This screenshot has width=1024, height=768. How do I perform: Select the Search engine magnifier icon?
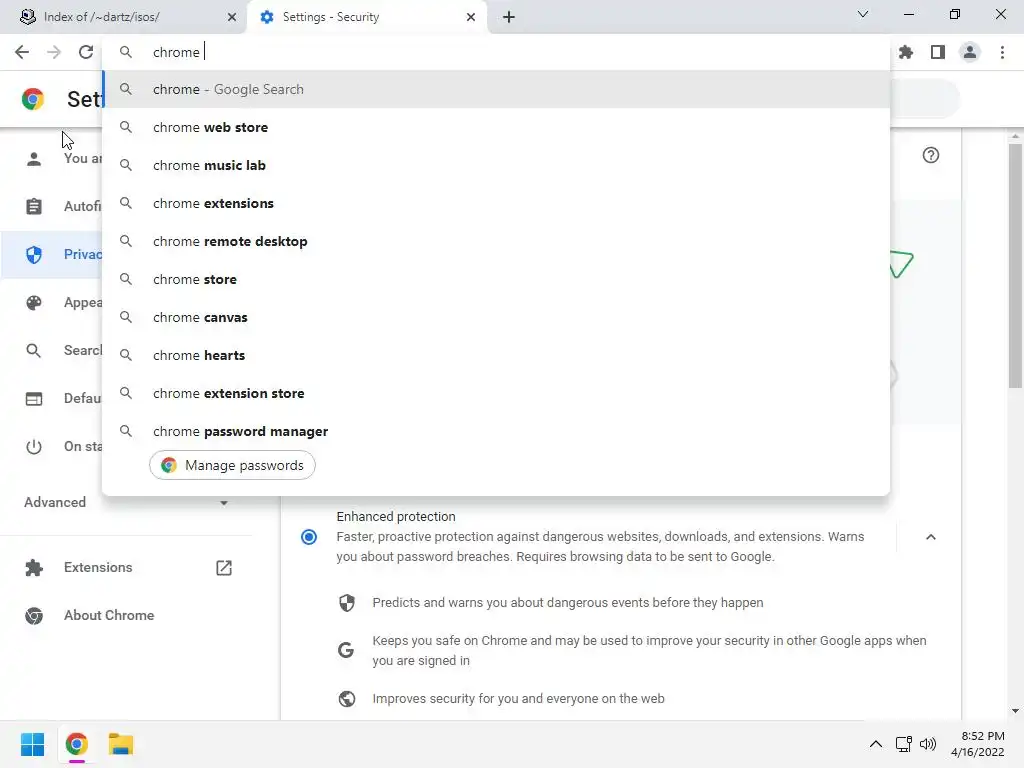click(x=34, y=351)
